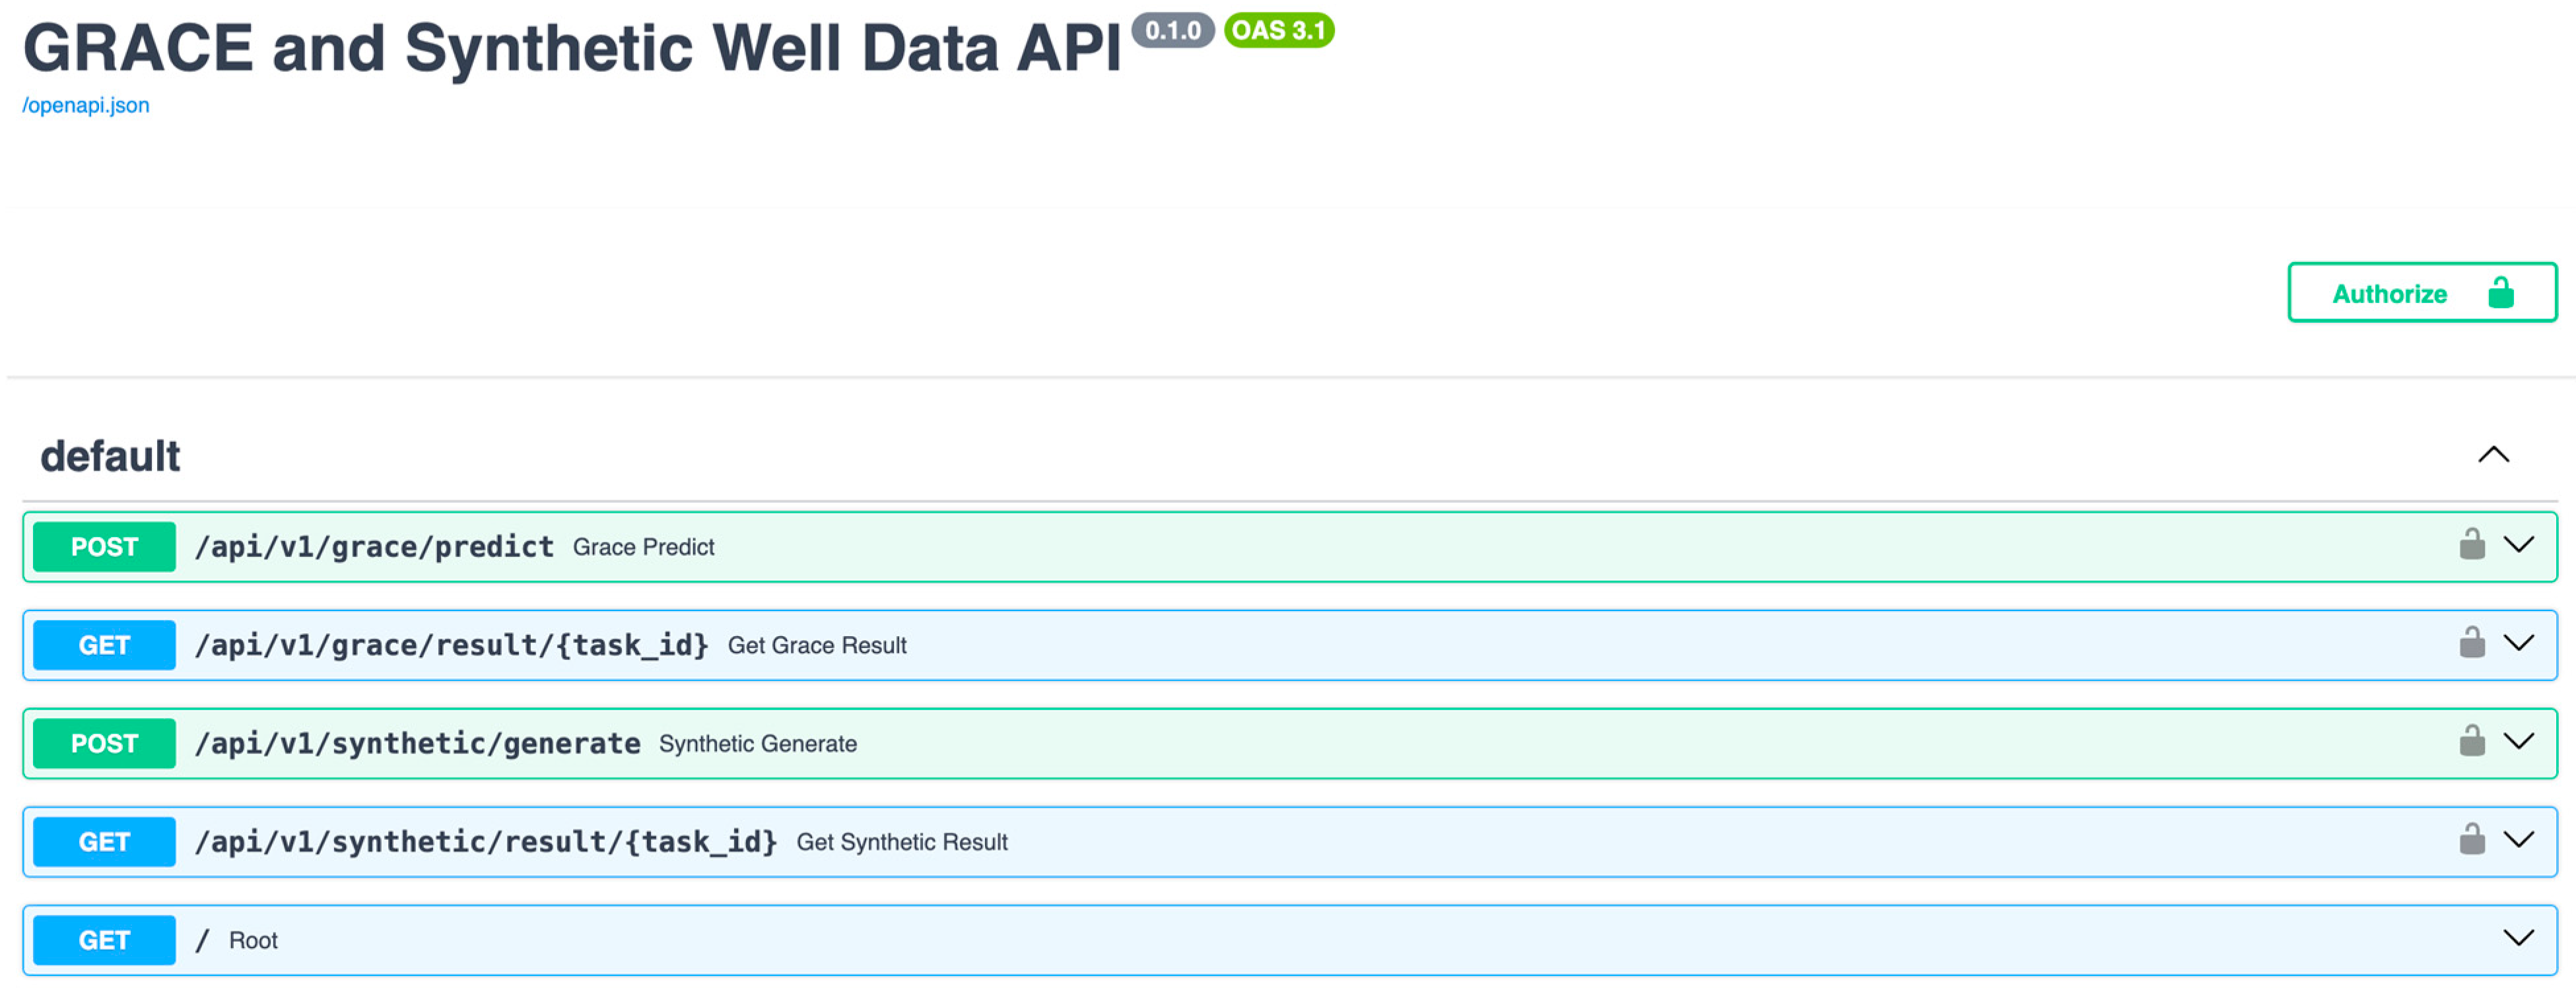Click the default section heading
Viewport: 2576px width, 1001px height.
(x=110, y=456)
